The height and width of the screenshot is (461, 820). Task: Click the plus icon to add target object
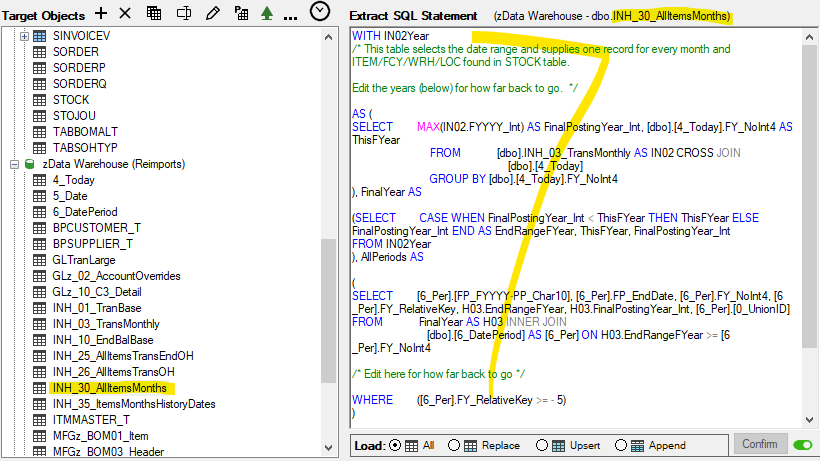(x=100, y=13)
